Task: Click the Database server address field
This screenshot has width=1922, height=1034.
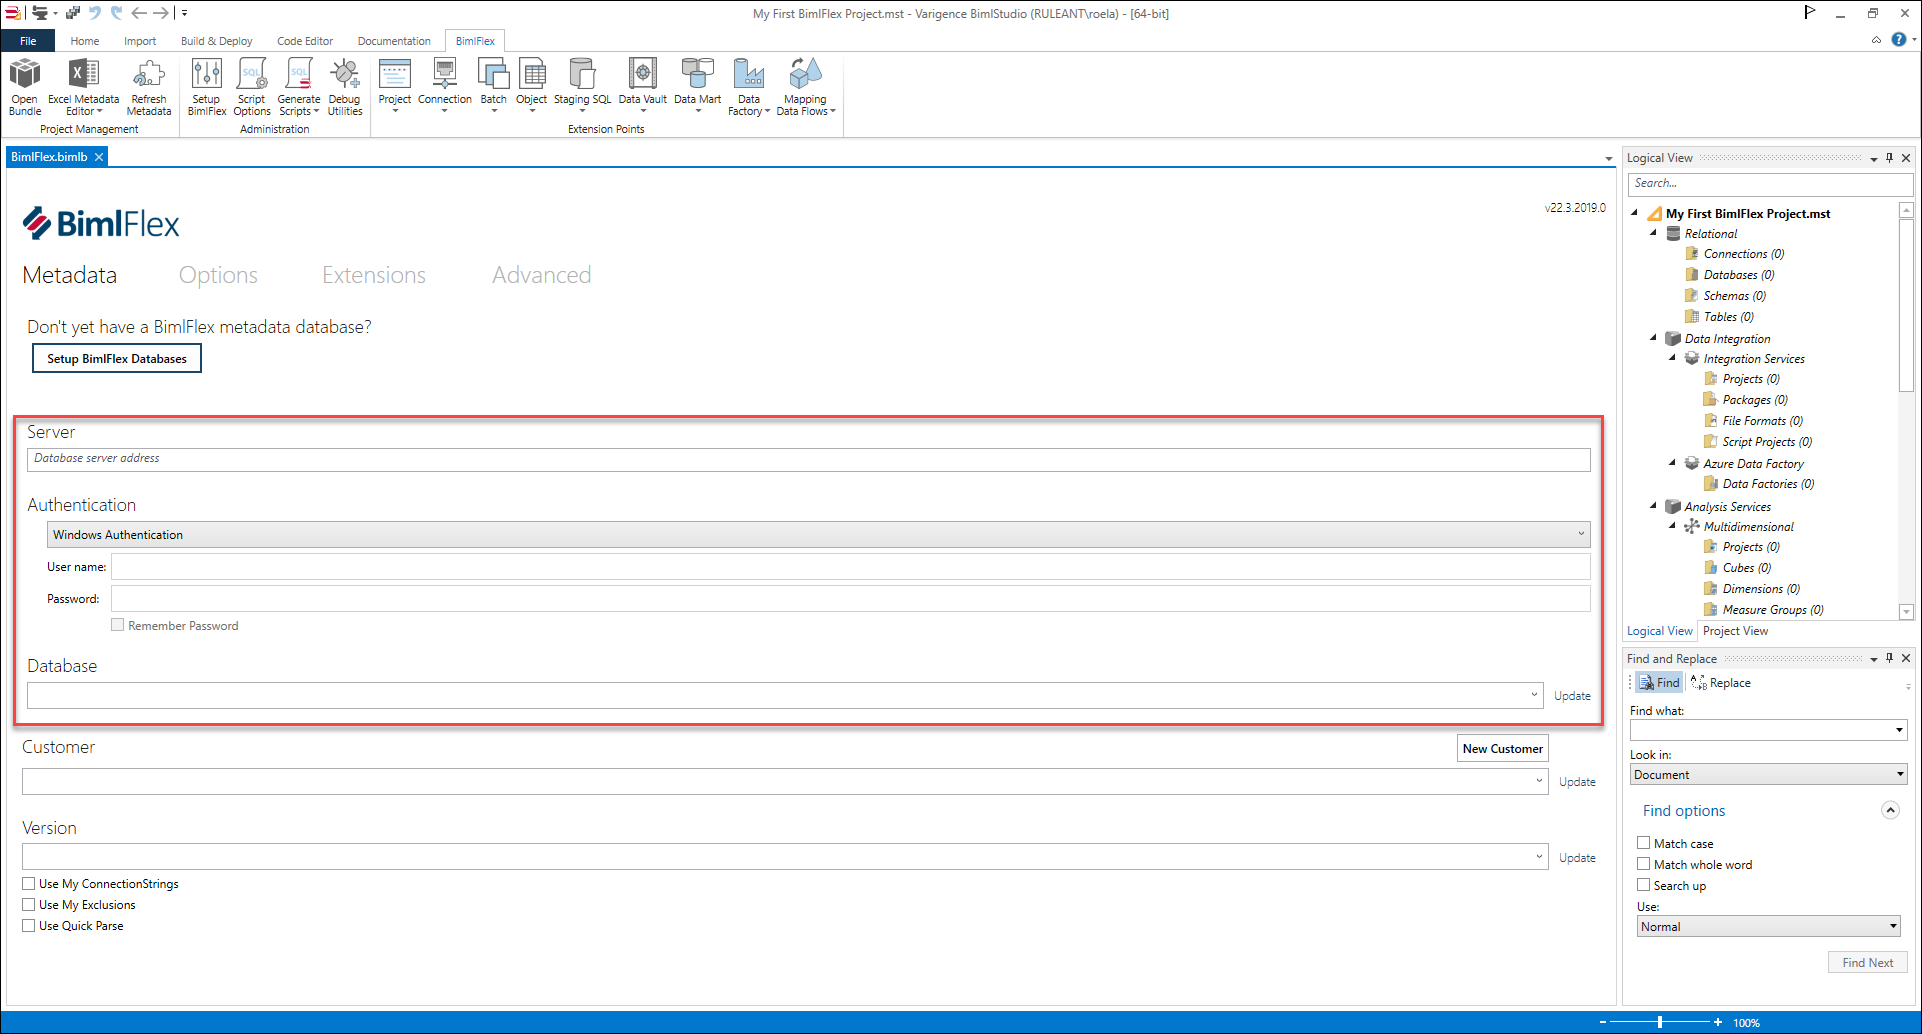Action: pos(808,459)
